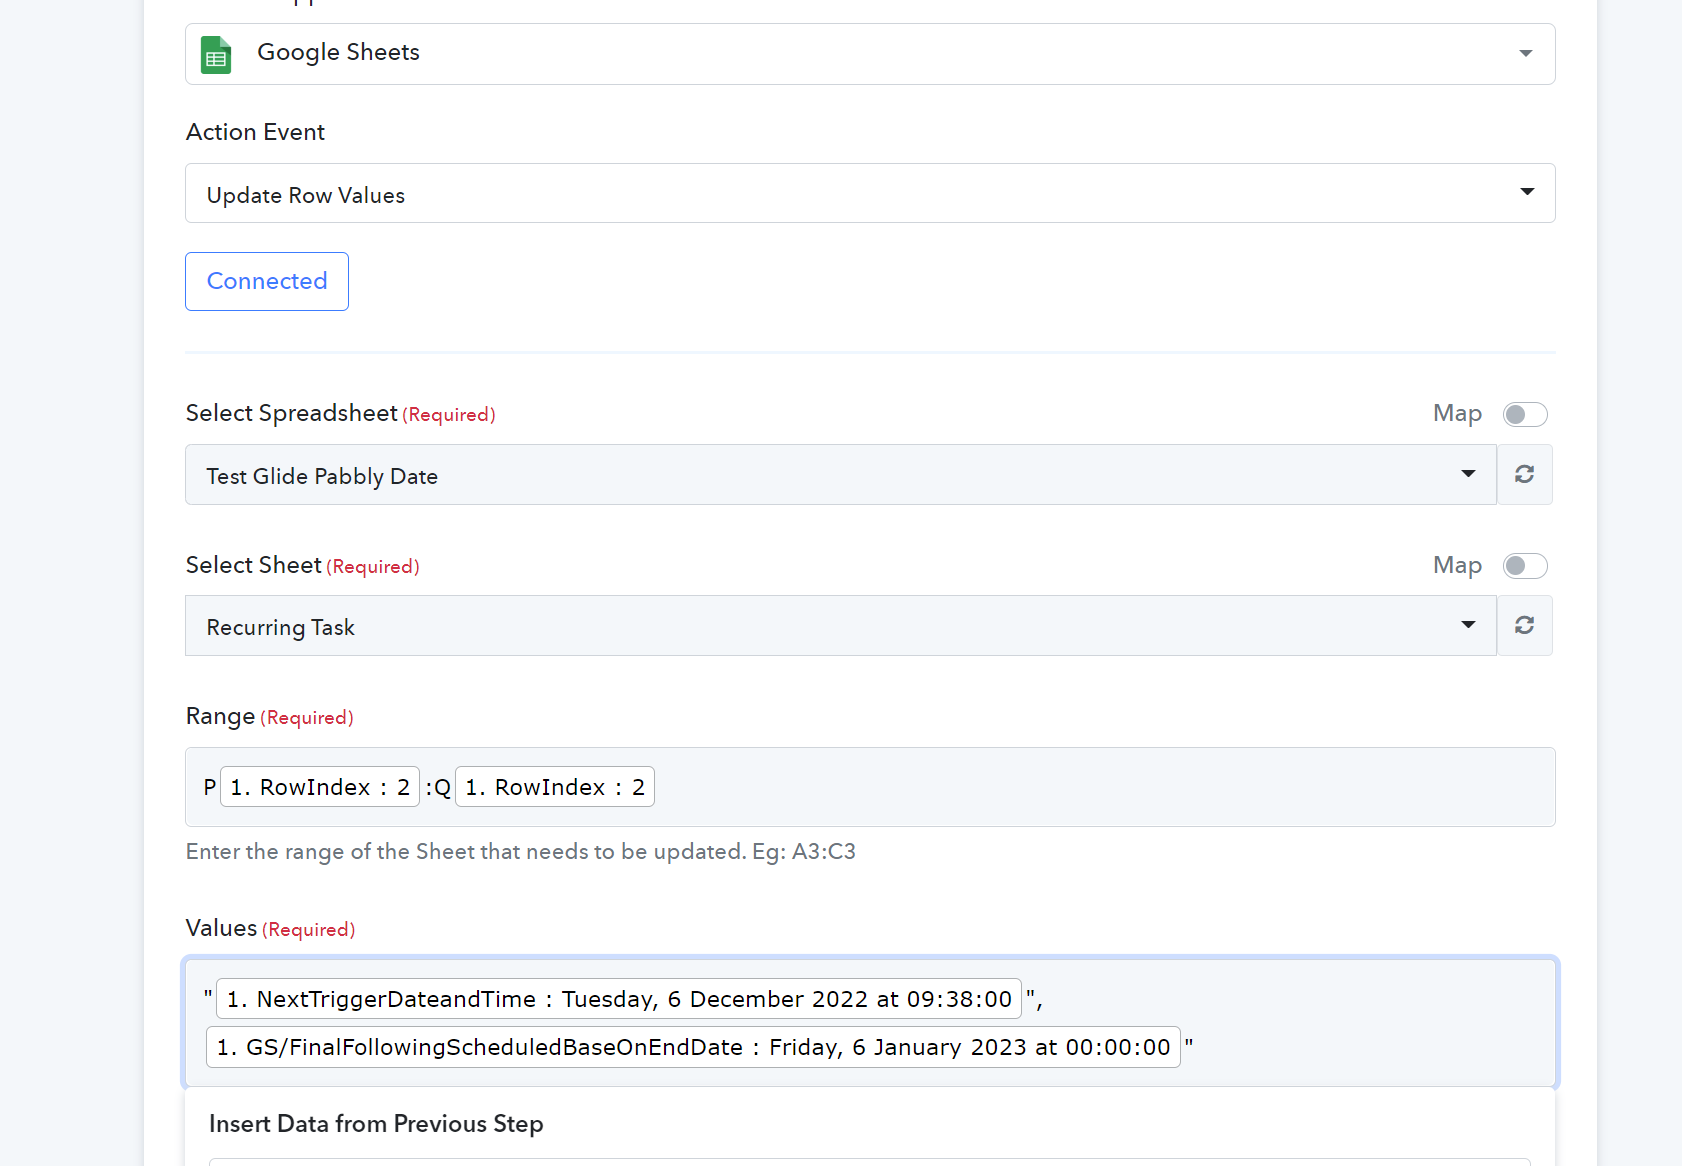
Task: Click the Select Sheet label
Action: (254, 565)
